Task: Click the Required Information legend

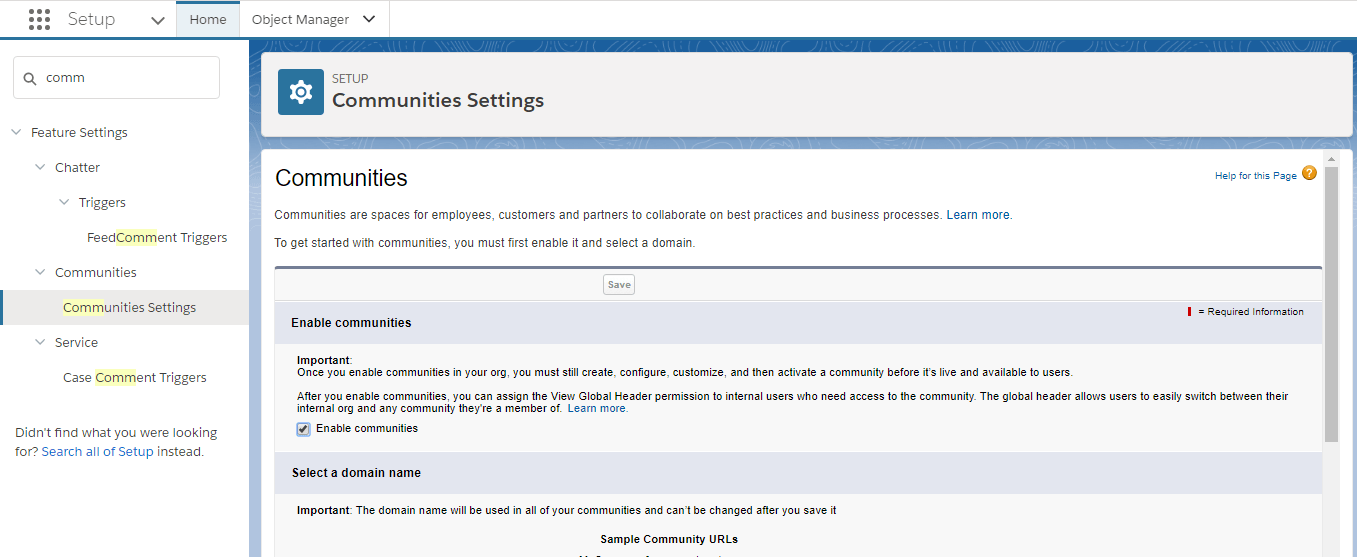Action: click(x=1246, y=312)
